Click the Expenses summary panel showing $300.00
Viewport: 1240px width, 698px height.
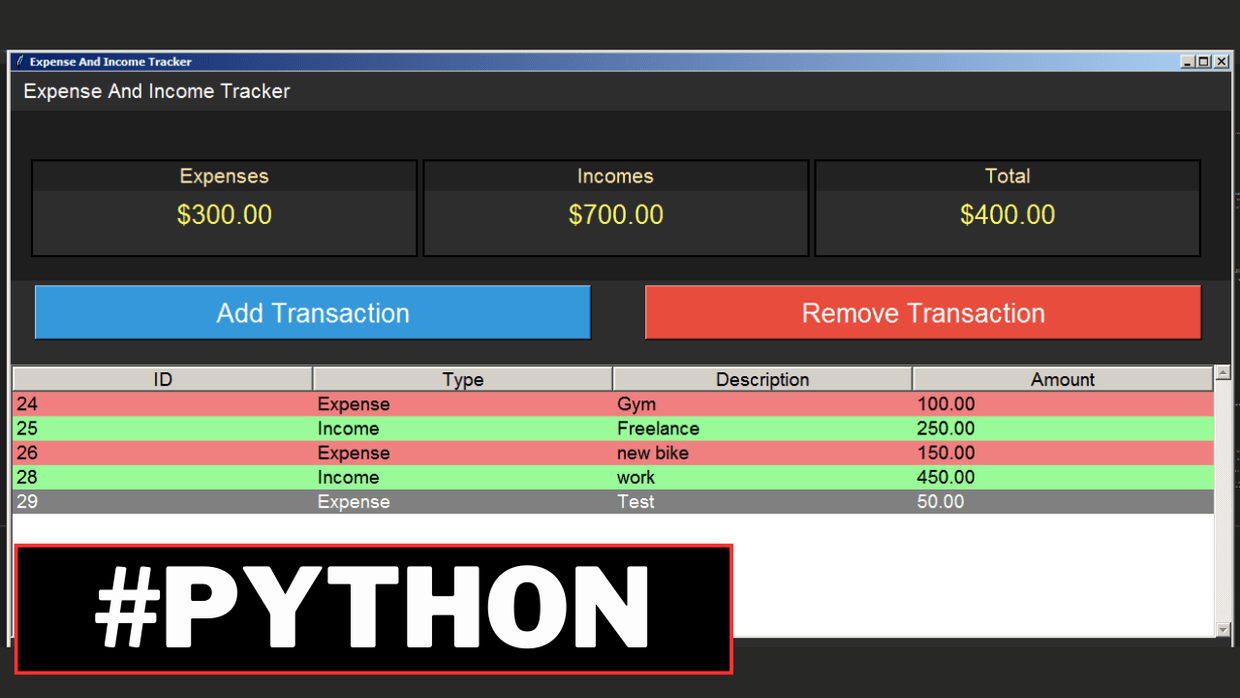point(224,207)
